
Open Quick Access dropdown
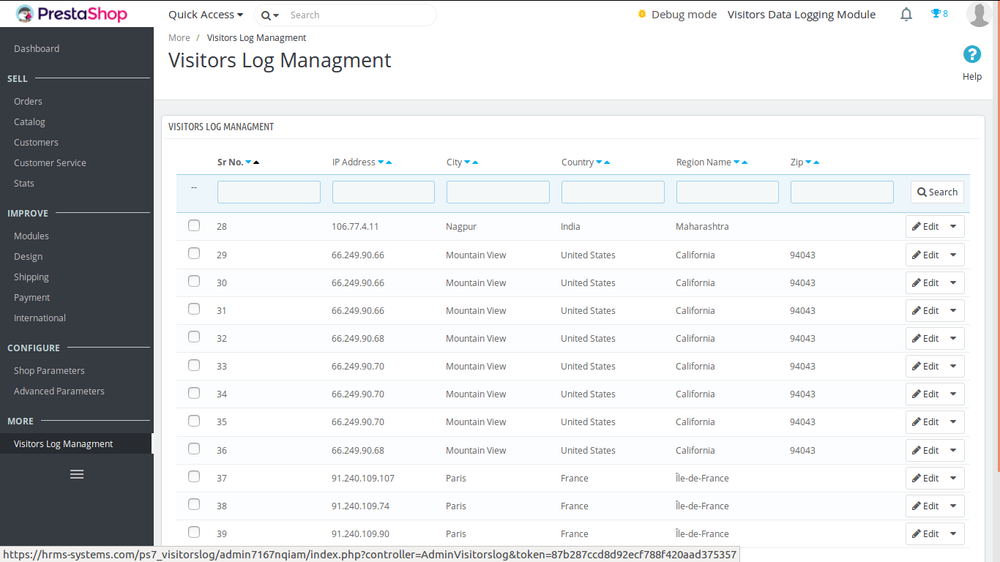click(205, 15)
